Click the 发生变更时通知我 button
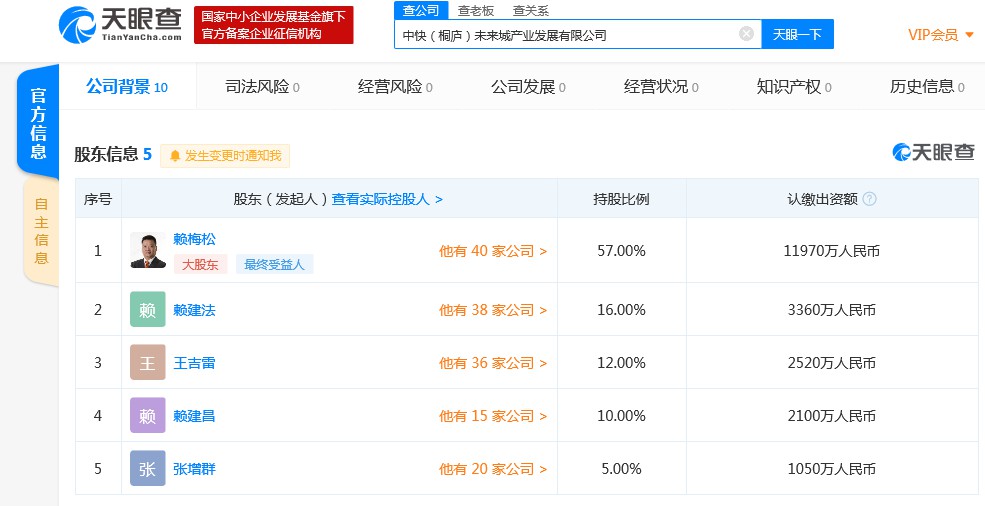This screenshot has height=506, width=985. tap(225, 156)
